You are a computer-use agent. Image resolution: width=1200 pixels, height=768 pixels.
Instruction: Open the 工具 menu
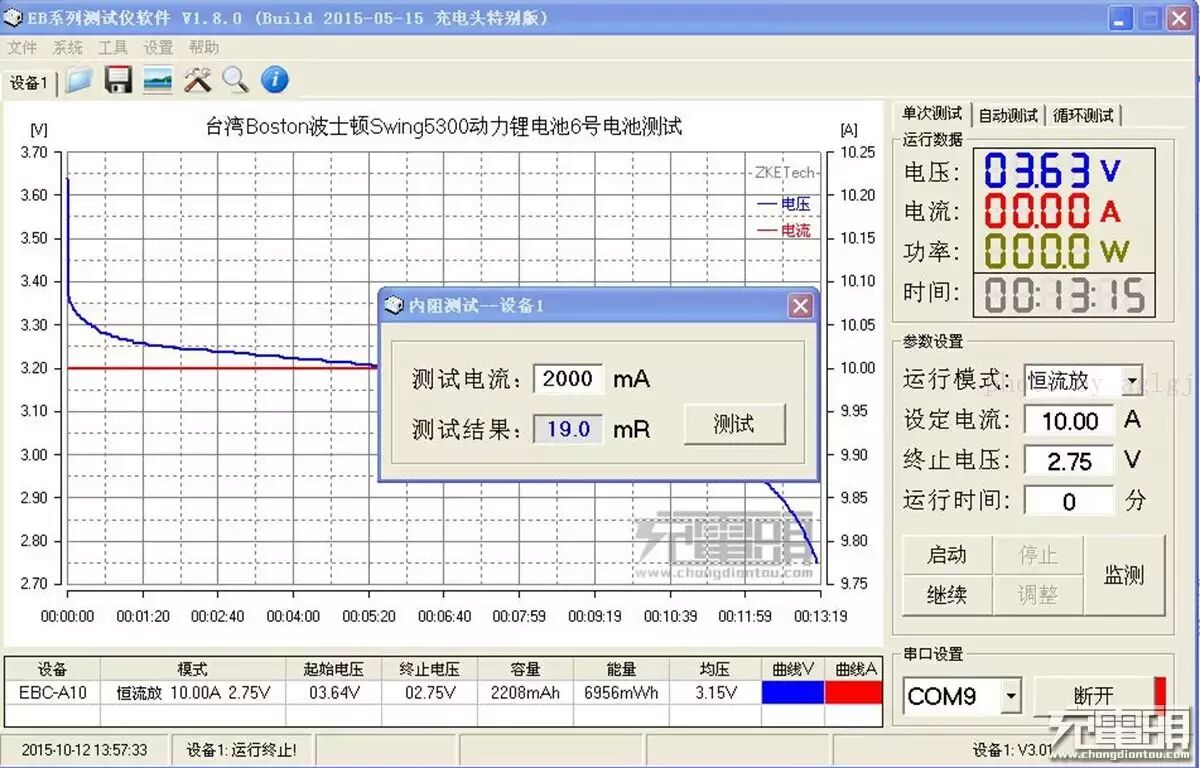(x=113, y=48)
